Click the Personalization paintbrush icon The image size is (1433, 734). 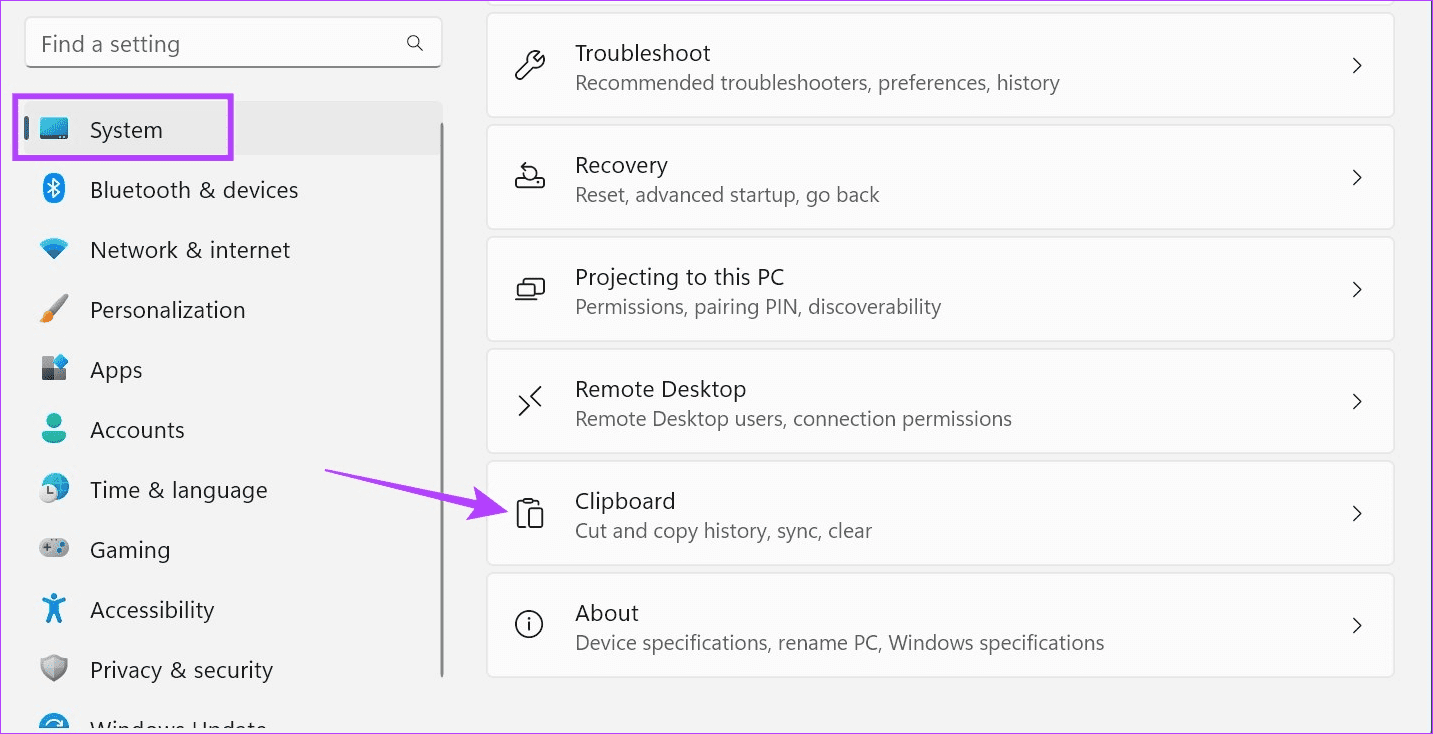click(54, 309)
